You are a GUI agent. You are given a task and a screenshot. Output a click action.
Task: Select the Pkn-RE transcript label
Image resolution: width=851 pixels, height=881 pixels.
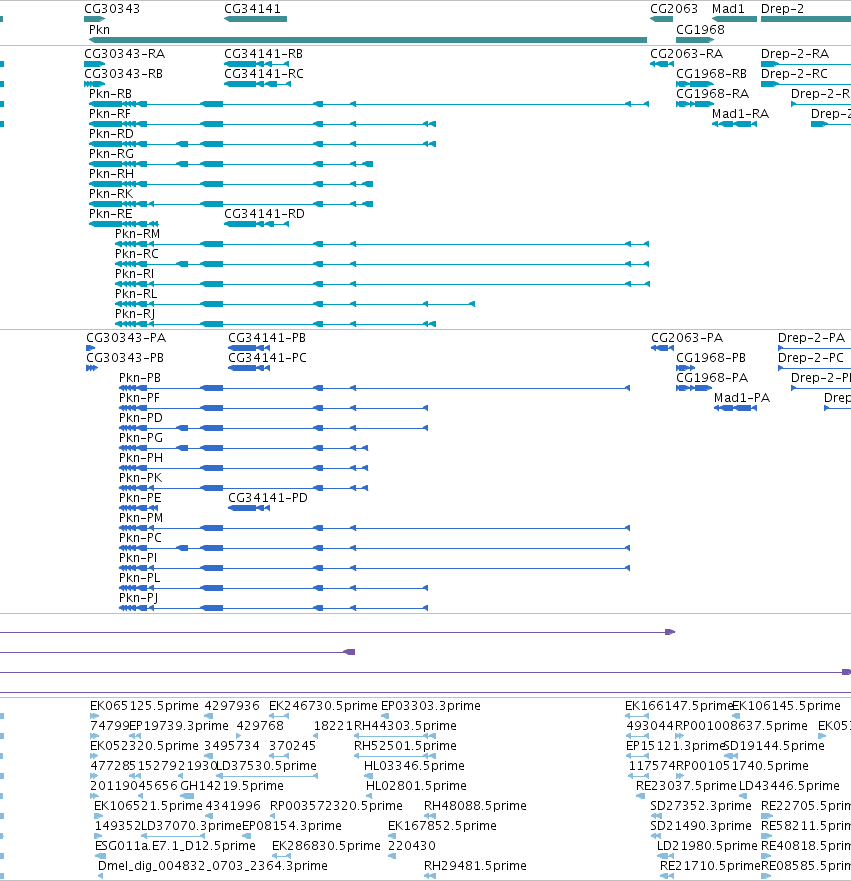point(111,214)
